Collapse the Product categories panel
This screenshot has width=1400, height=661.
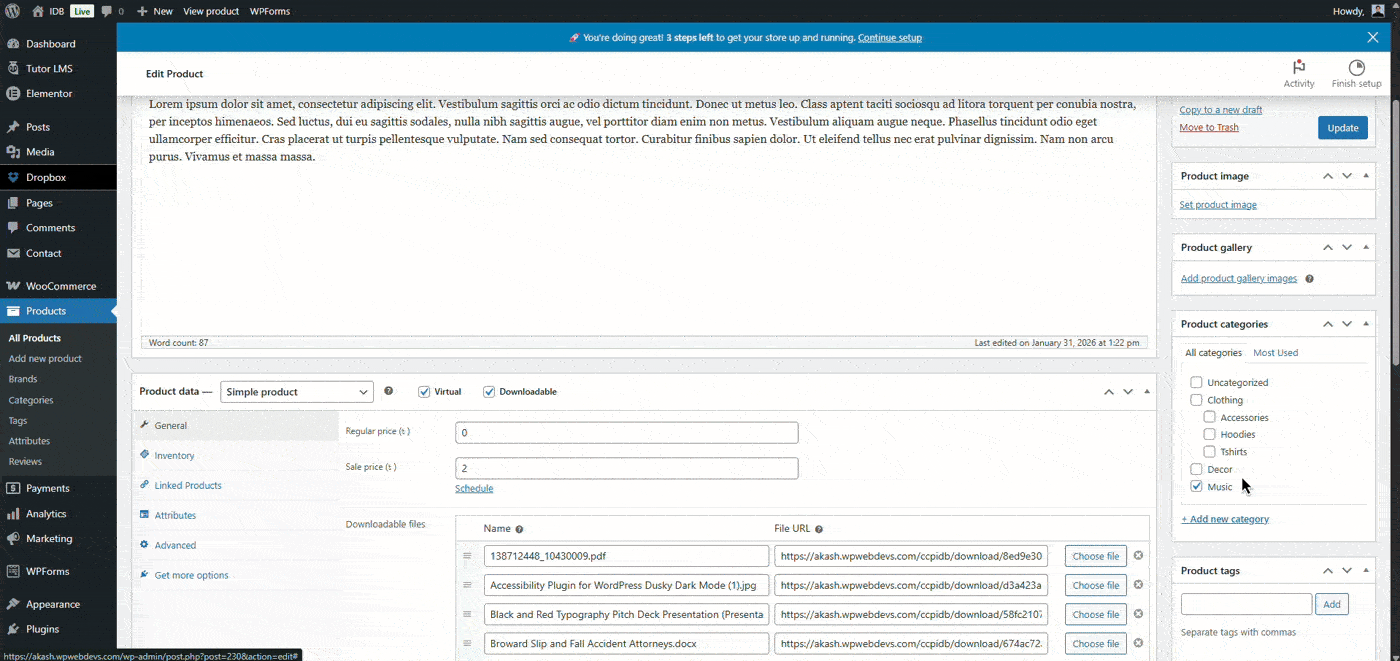(1365, 323)
